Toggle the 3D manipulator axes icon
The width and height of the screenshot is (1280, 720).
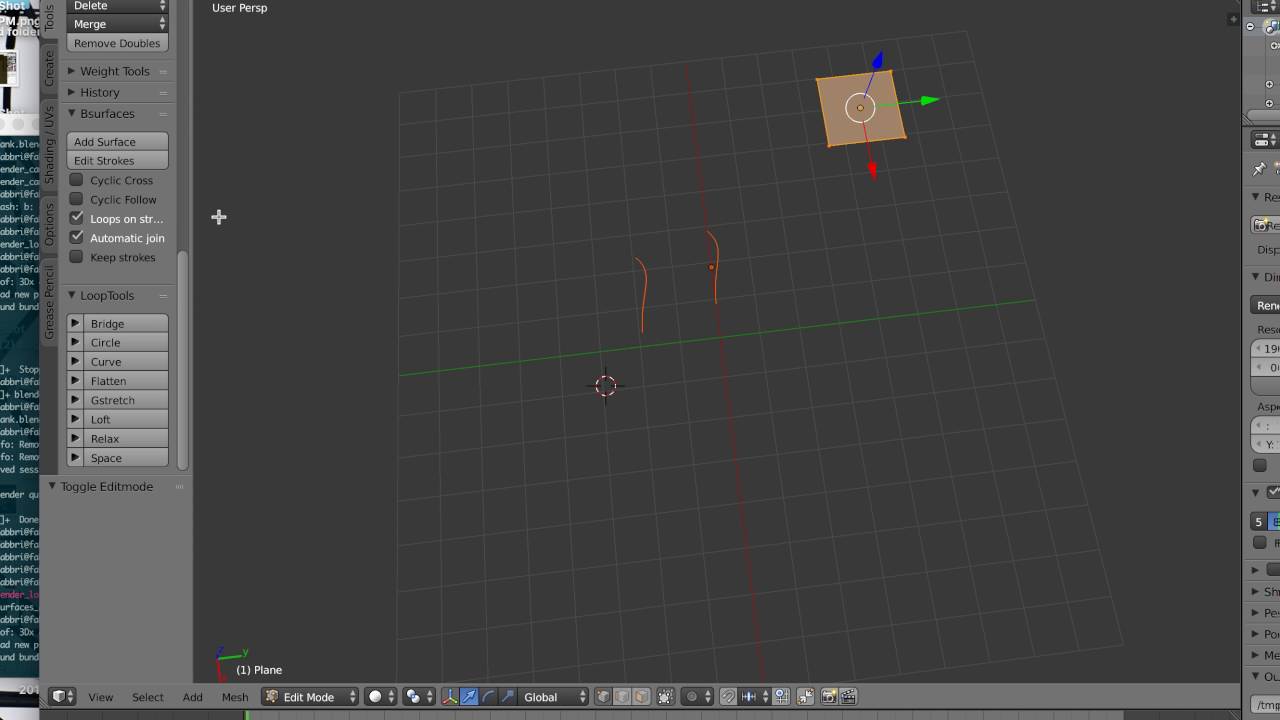(x=450, y=697)
